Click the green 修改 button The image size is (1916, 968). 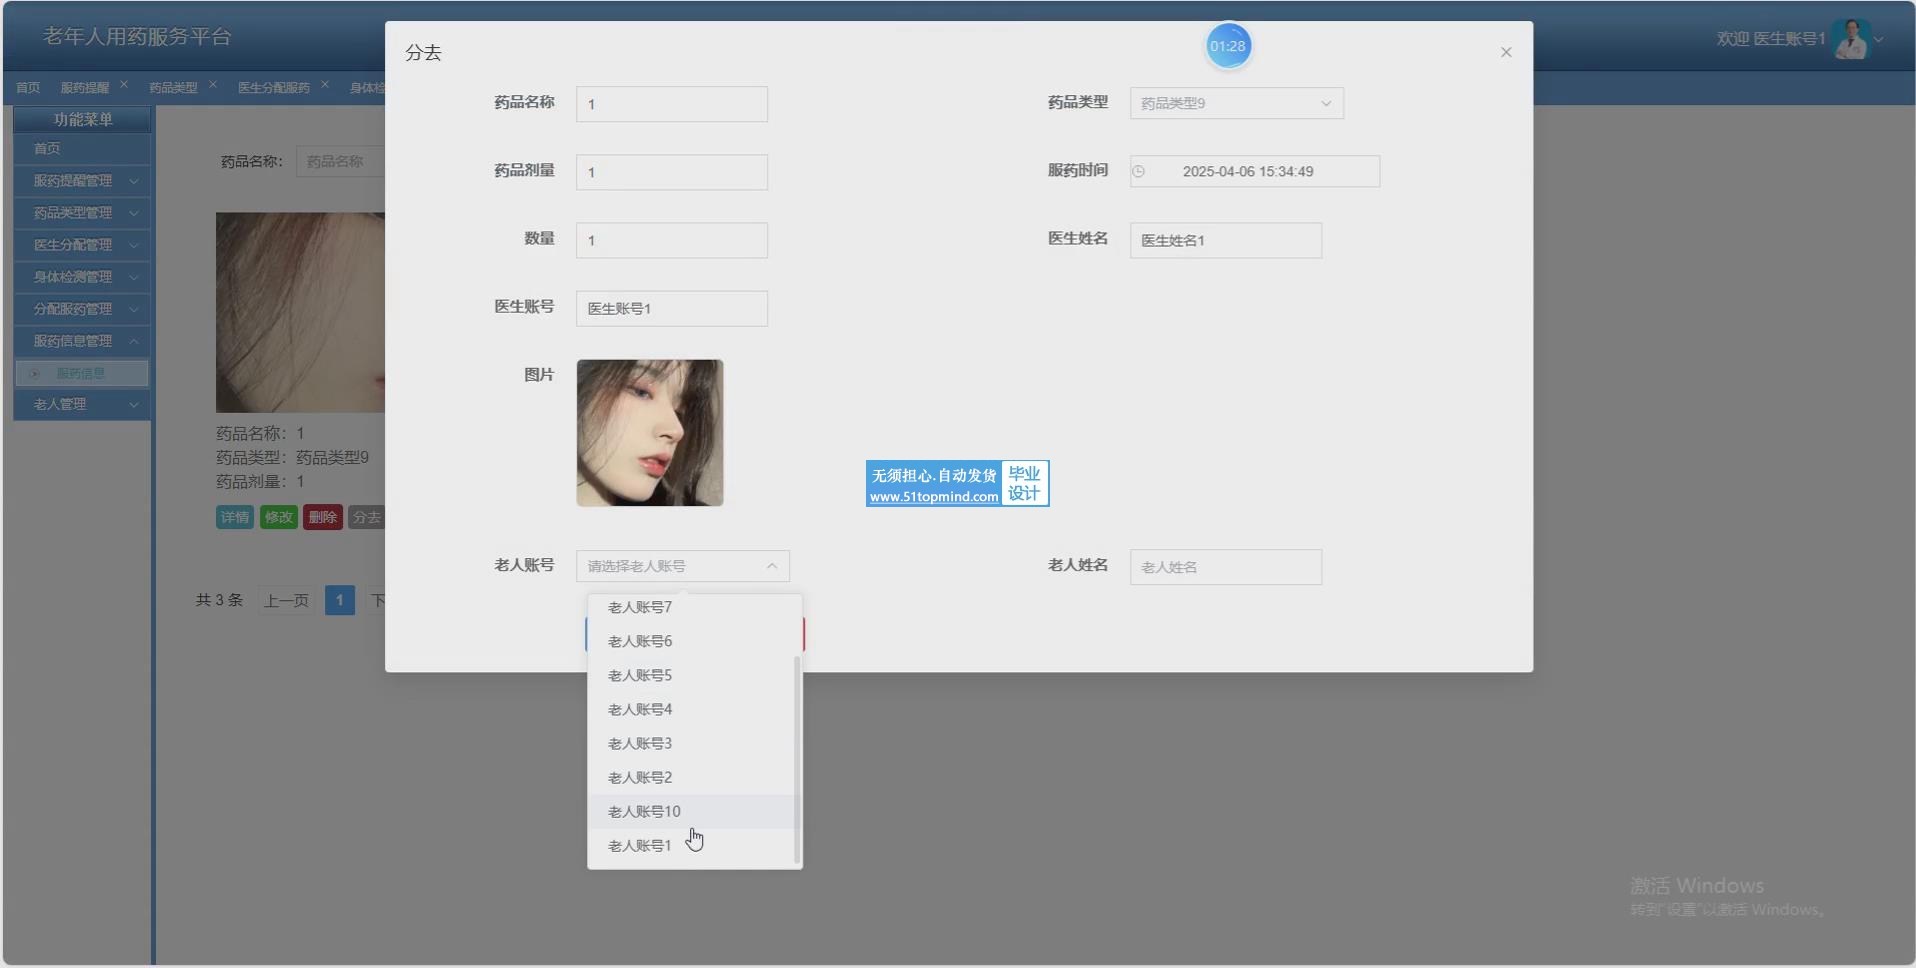[278, 517]
